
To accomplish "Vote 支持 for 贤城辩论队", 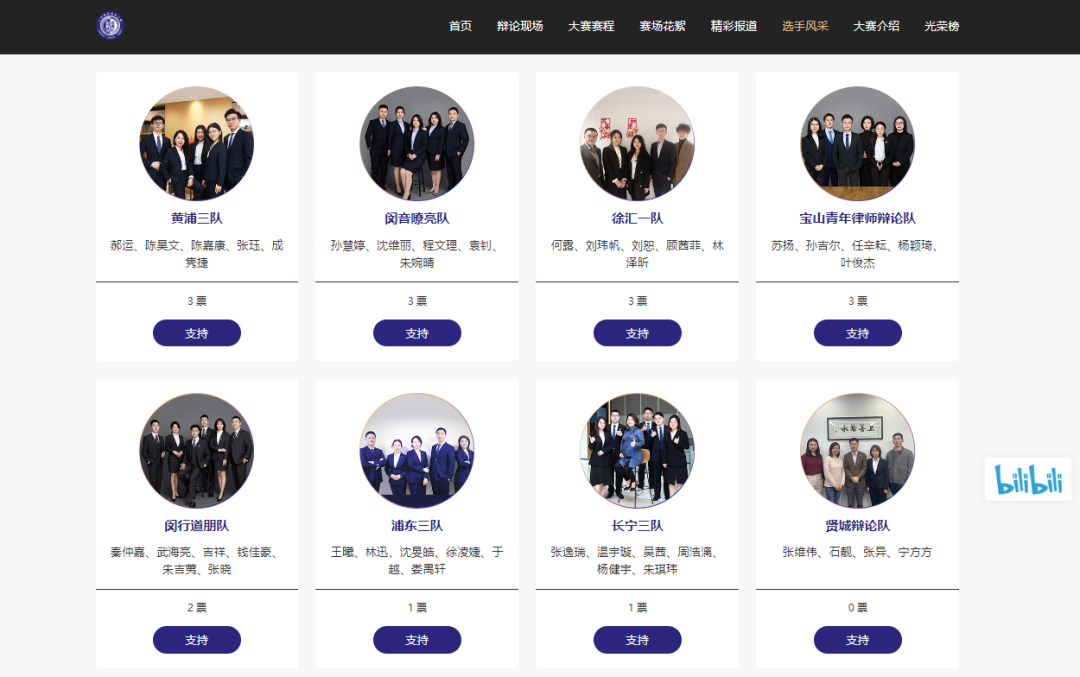I will click(x=858, y=640).
